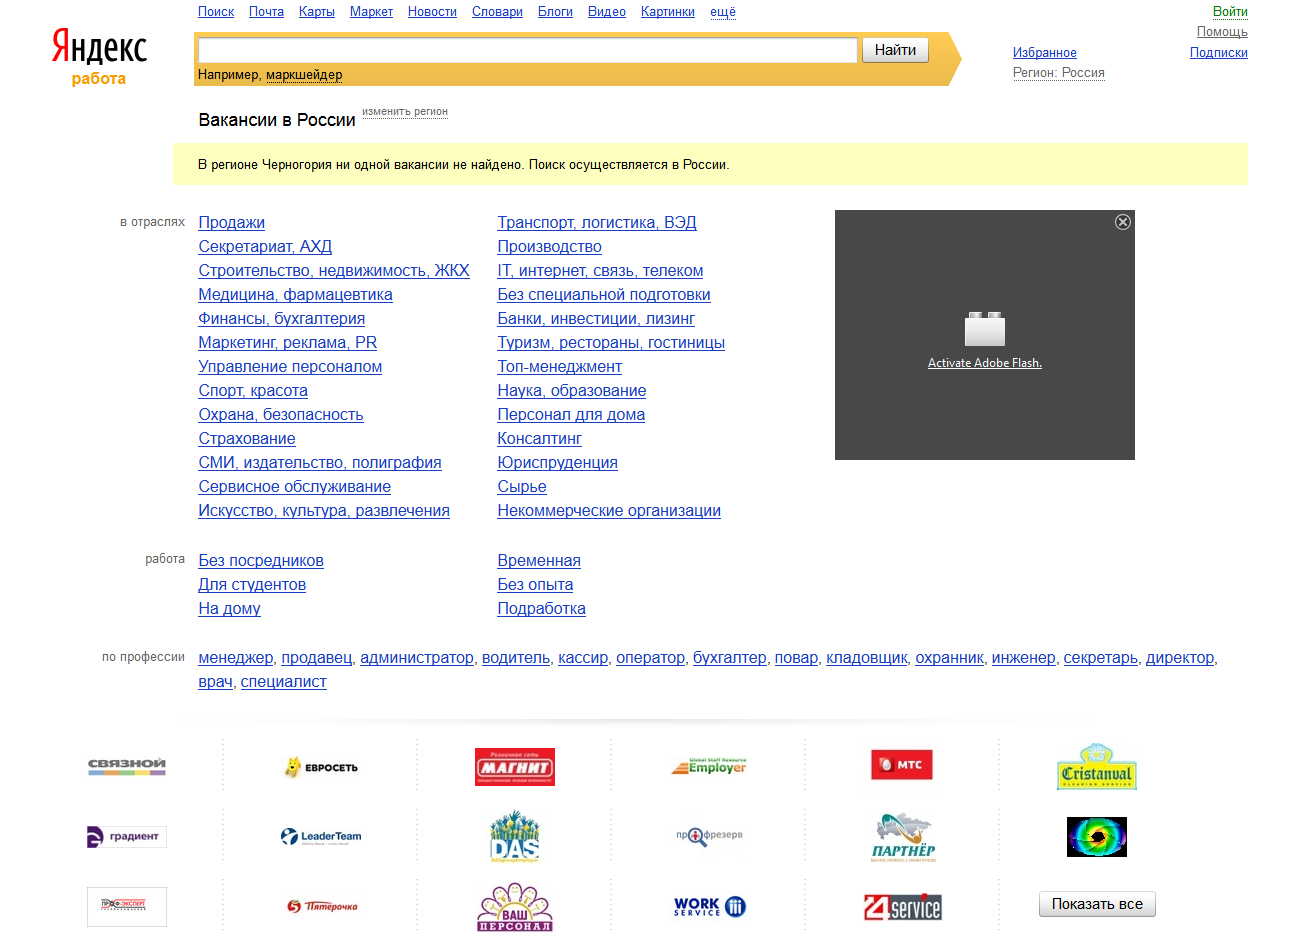
Task: Open the Евросеть company logo
Action: [x=321, y=767]
